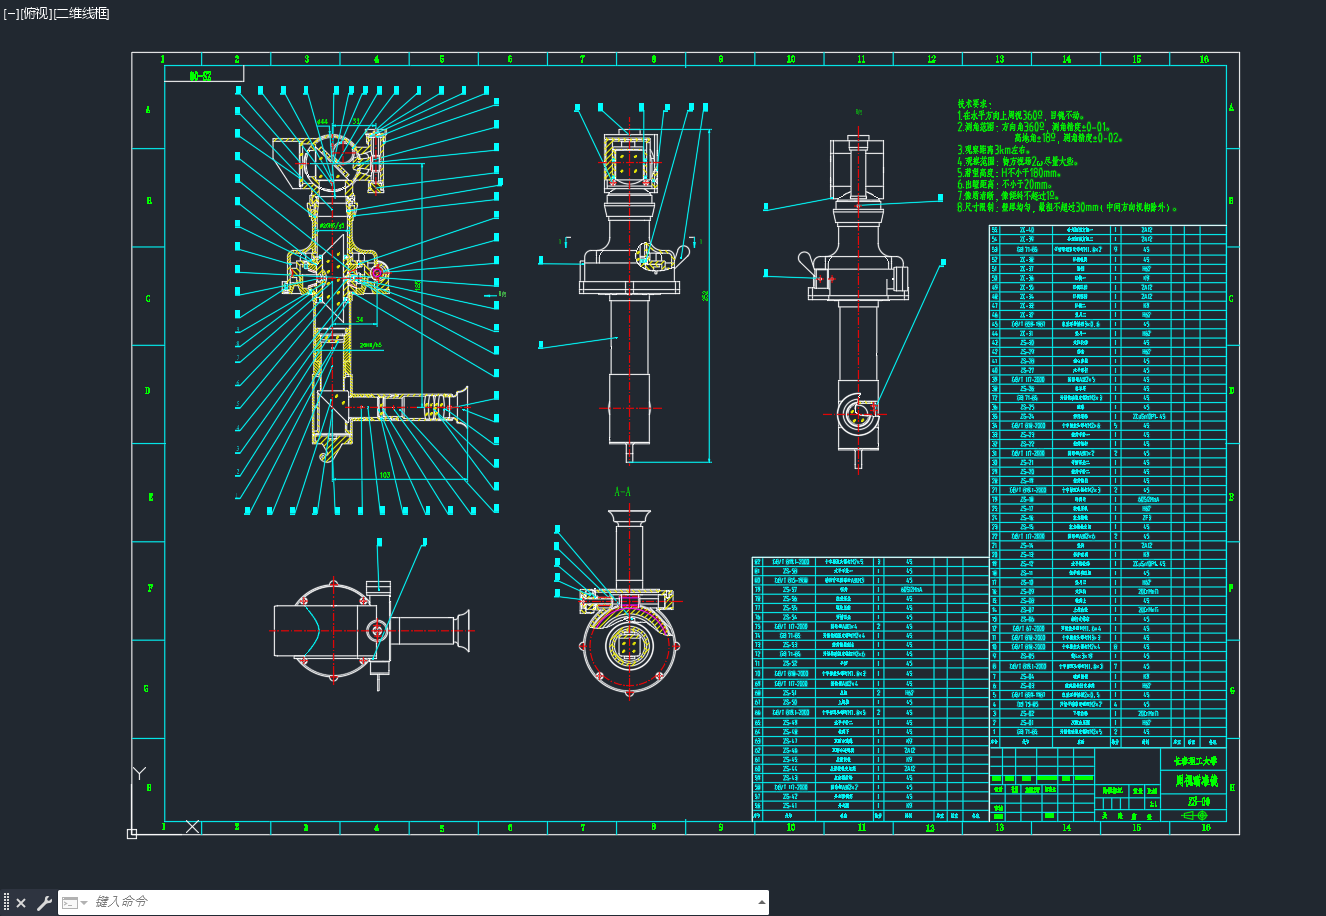
Task: Select the note '6.出瞳距离:不小于20mm。'
Action: 1006,184
